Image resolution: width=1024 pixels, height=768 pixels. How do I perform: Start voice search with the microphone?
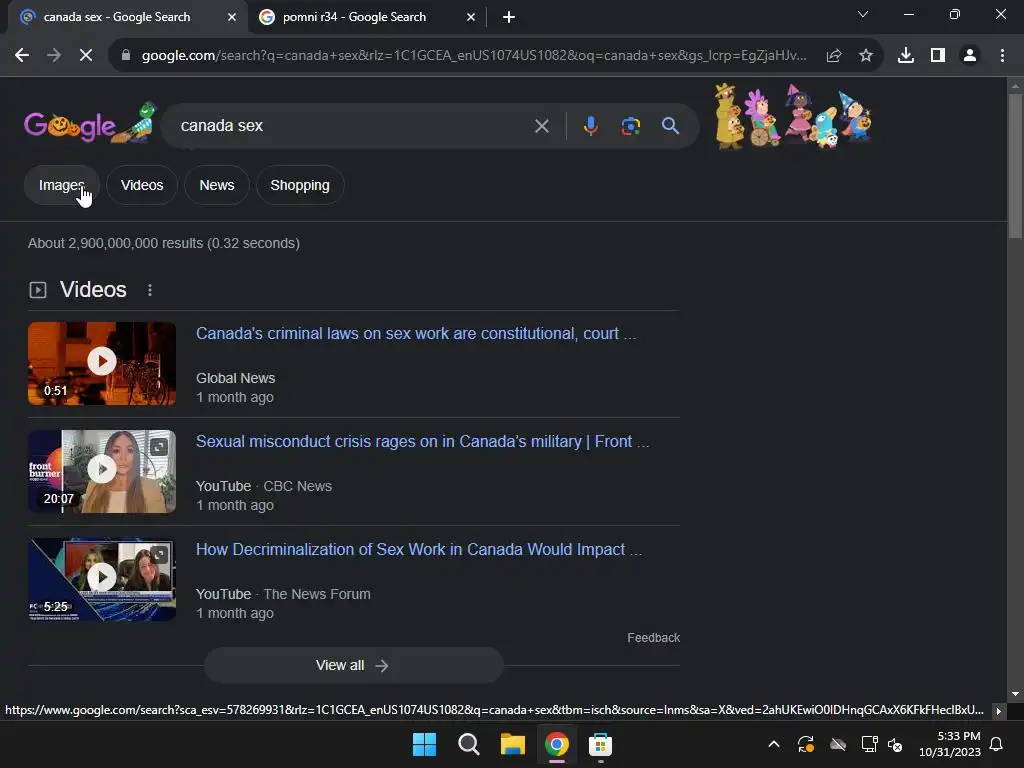point(590,125)
